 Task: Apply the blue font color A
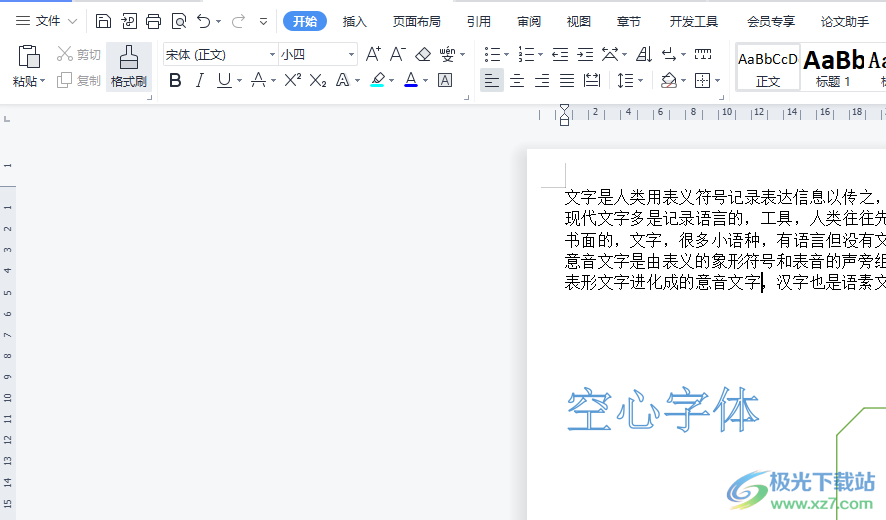(411, 80)
